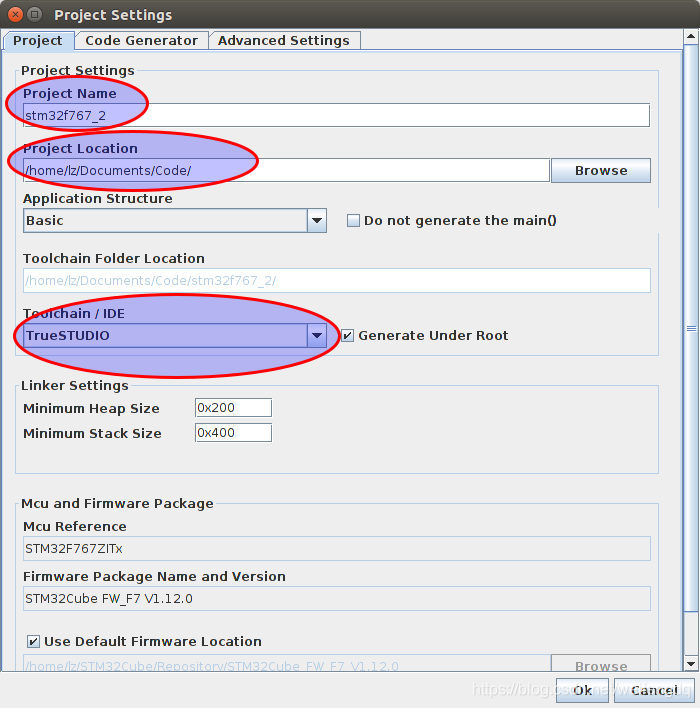This screenshot has height=708, width=700.
Task: Click the vertical scrollbar thumb
Action: point(691,328)
